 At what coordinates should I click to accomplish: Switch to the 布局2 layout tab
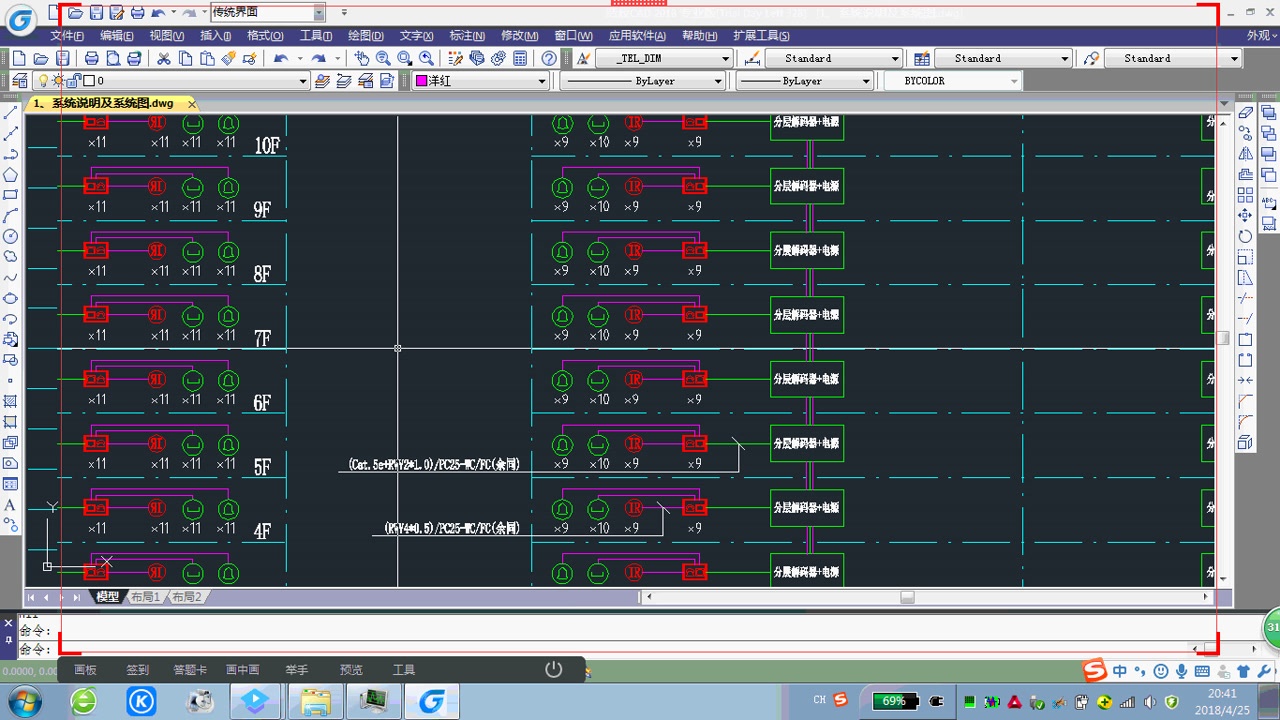(186, 597)
